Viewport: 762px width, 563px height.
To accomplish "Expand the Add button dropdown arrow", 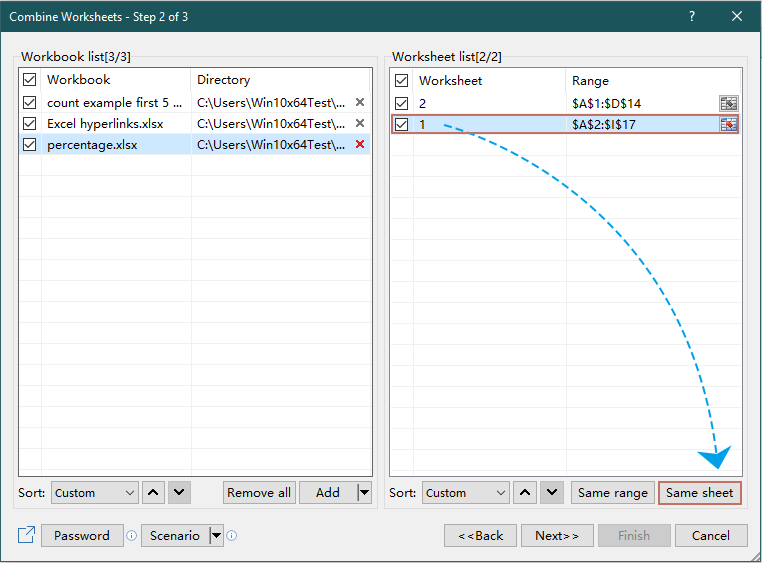I will coord(364,492).
